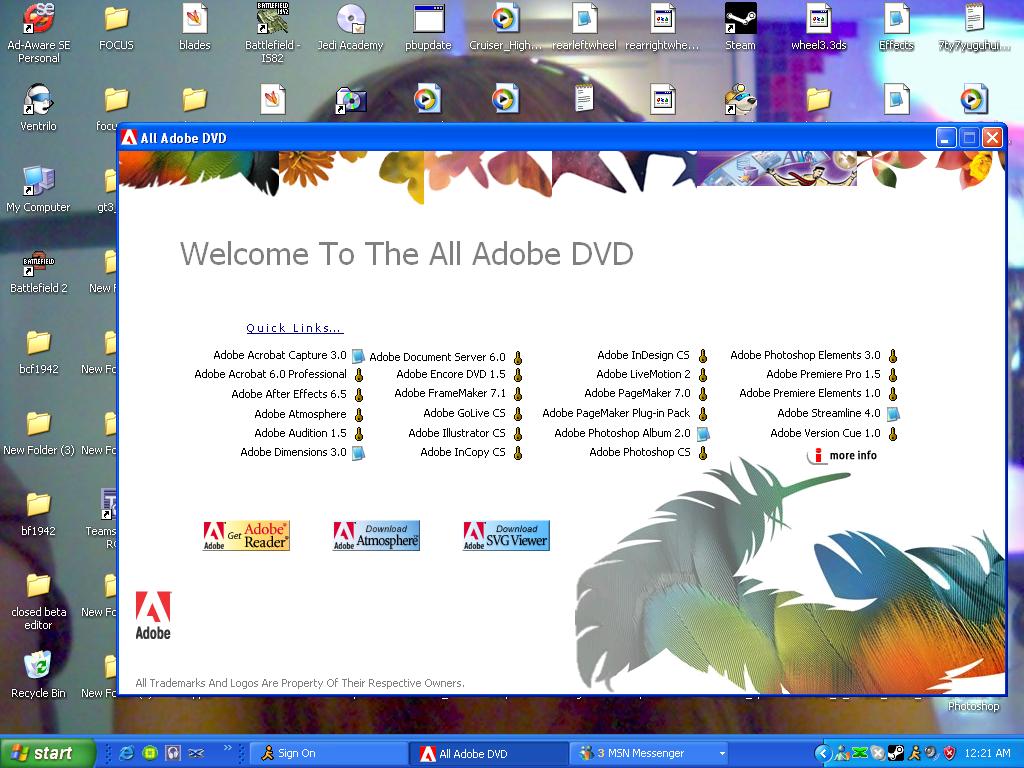The image size is (1024, 768).
Task: Select the Recycle Bin desktop icon
Action: 39,675
